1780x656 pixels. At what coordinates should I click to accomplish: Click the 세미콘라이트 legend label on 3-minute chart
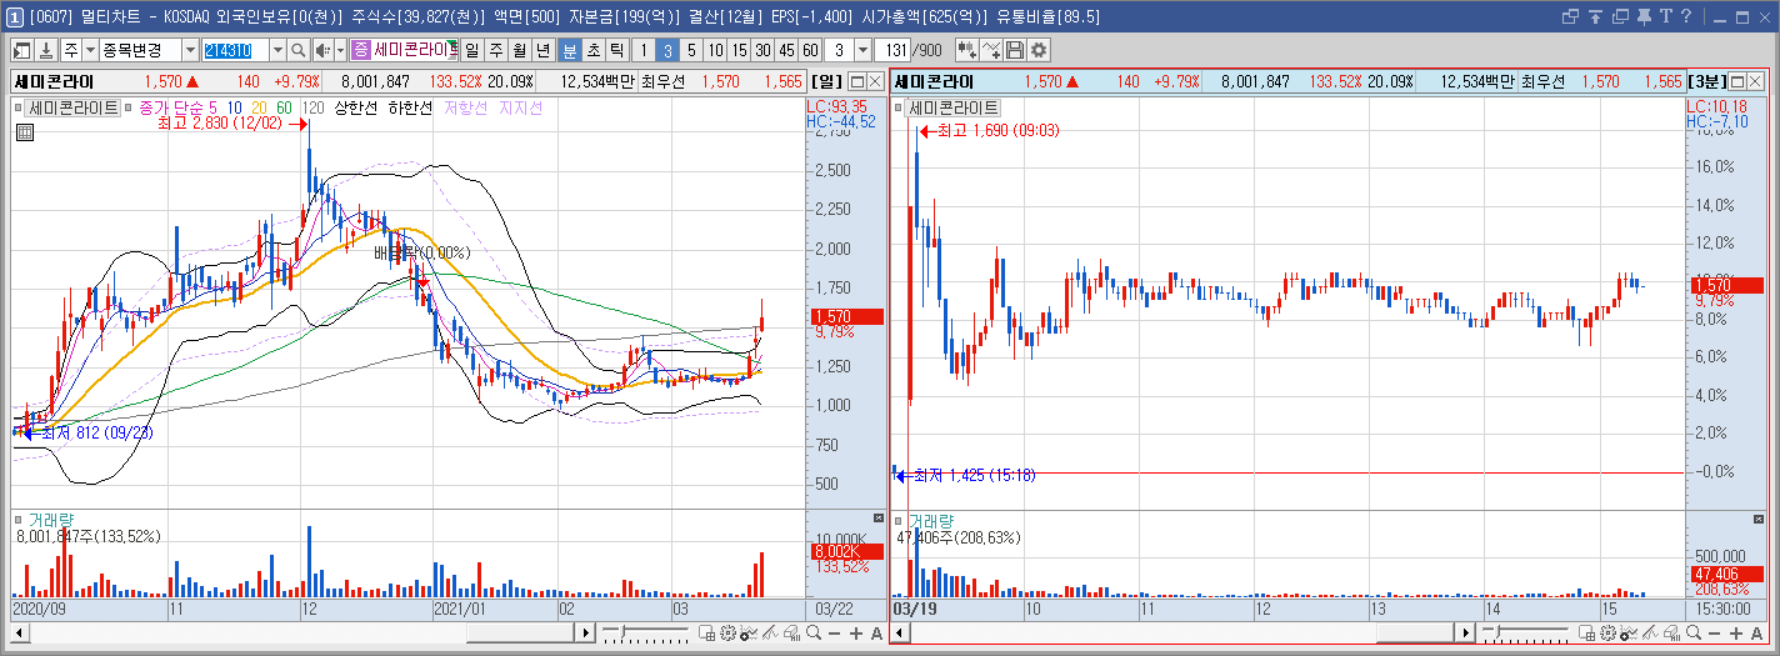(x=953, y=108)
